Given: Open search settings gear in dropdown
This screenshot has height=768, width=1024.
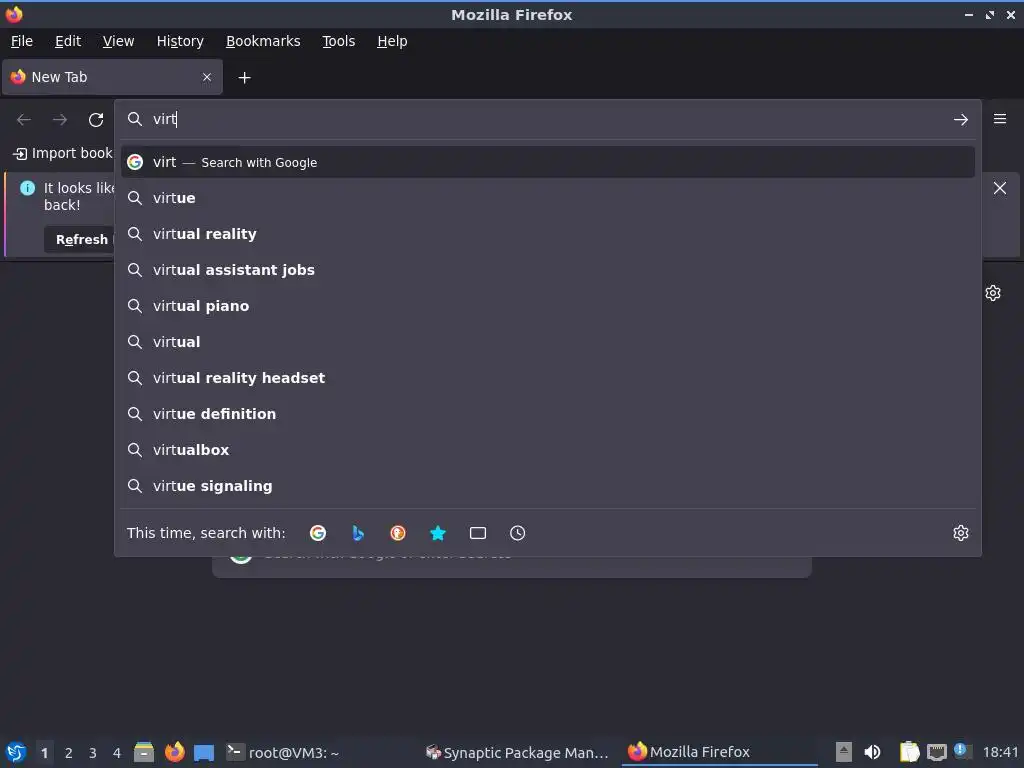Looking at the screenshot, I should coord(961,533).
